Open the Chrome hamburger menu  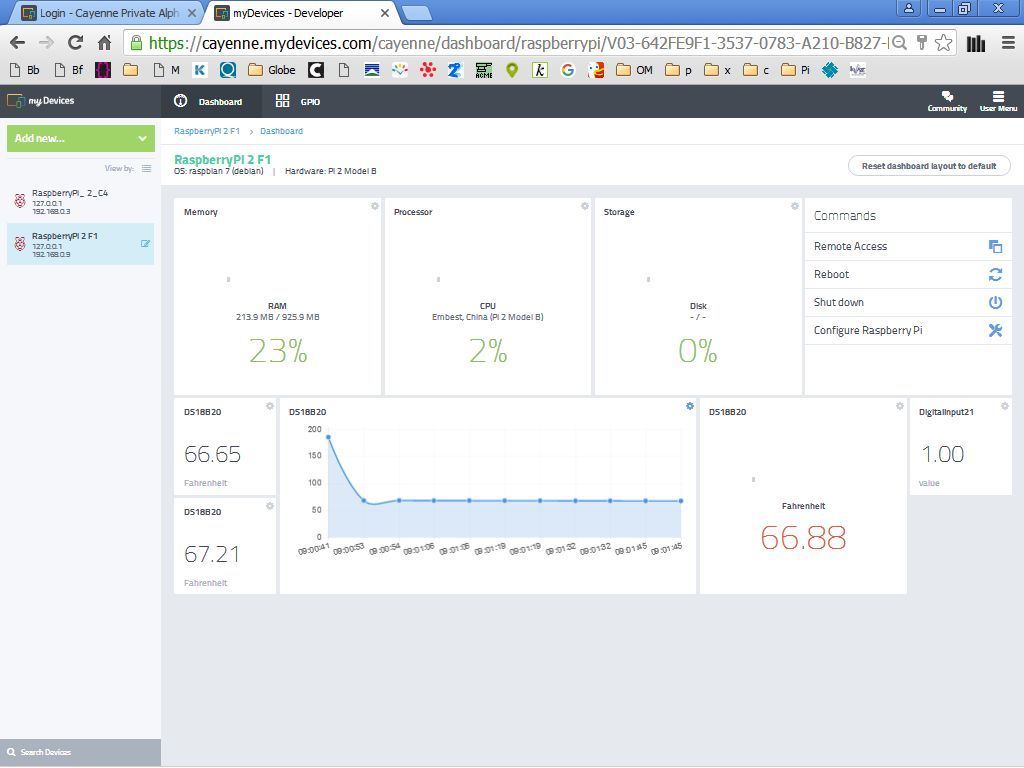(1008, 43)
